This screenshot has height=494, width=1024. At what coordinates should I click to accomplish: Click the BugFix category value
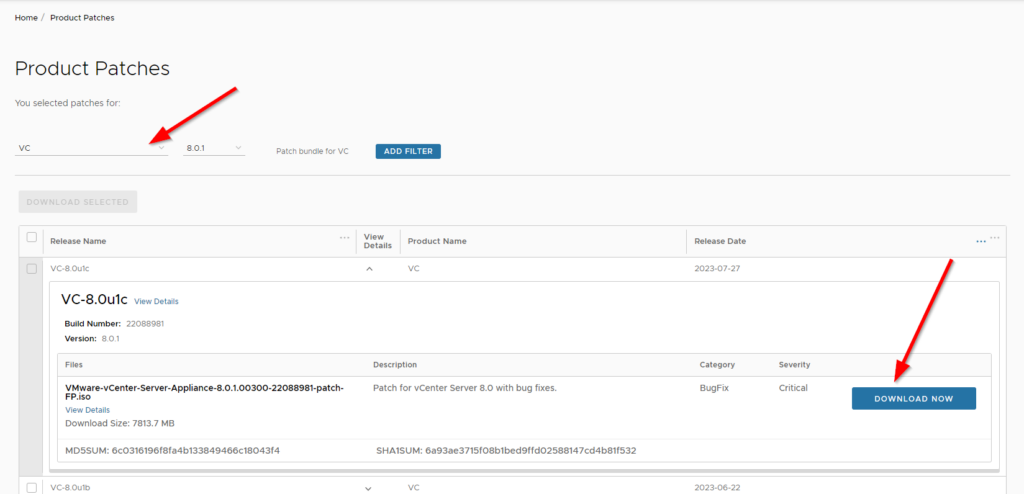click(x=714, y=387)
